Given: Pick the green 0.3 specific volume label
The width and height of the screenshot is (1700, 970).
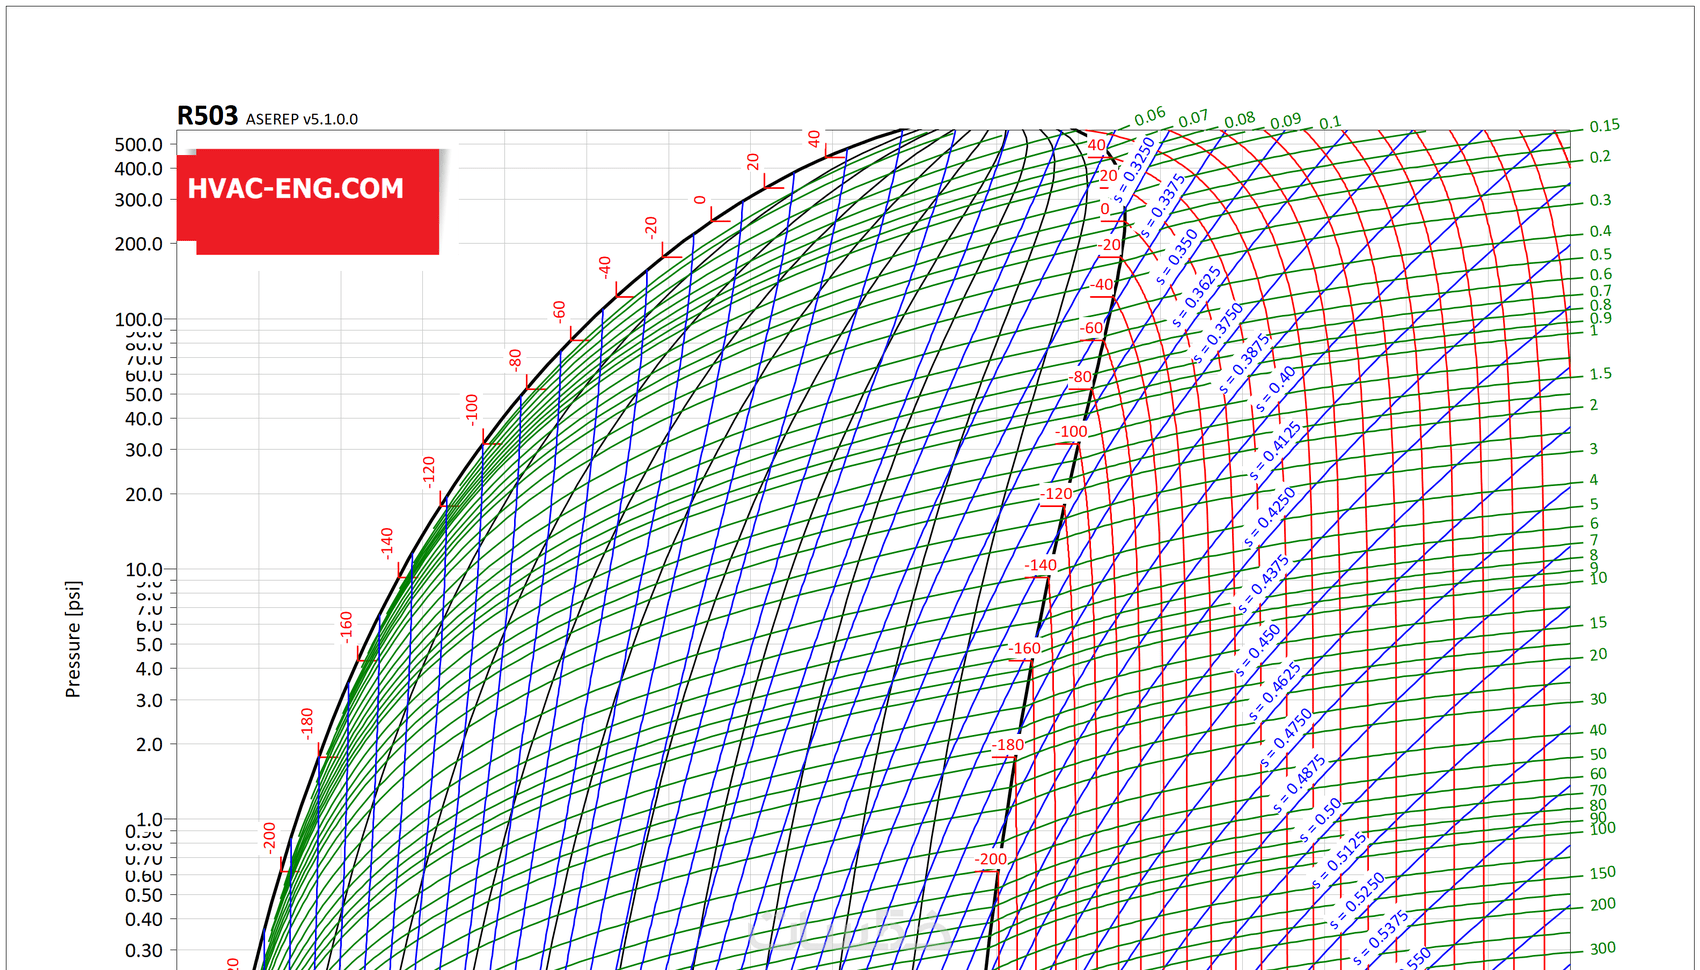Looking at the screenshot, I should point(1600,200).
